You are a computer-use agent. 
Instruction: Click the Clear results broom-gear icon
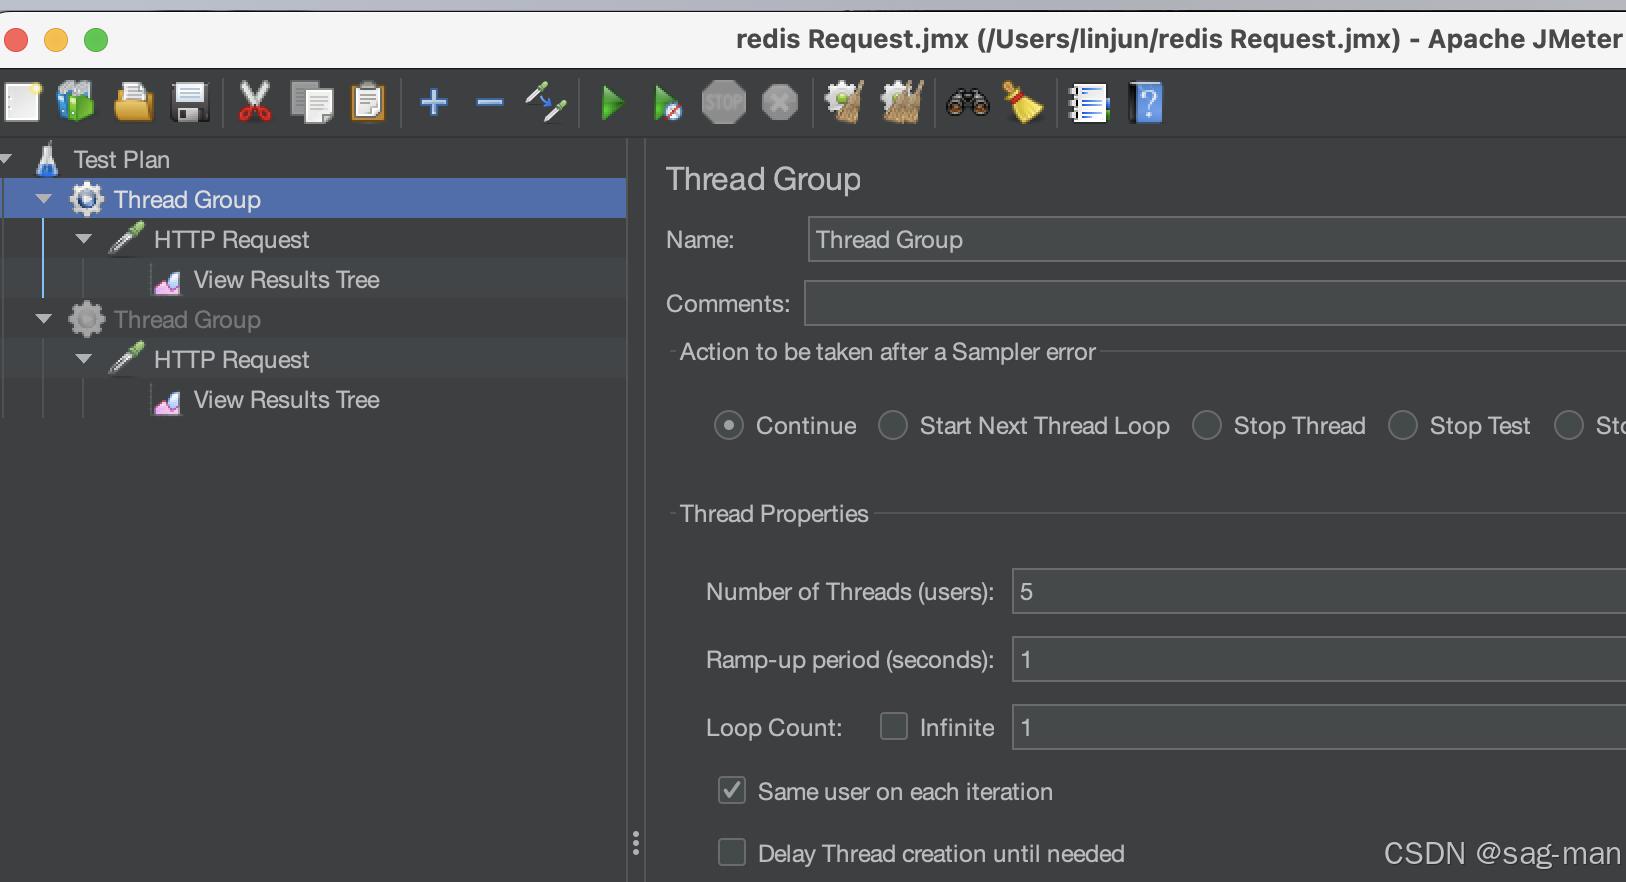tap(844, 102)
